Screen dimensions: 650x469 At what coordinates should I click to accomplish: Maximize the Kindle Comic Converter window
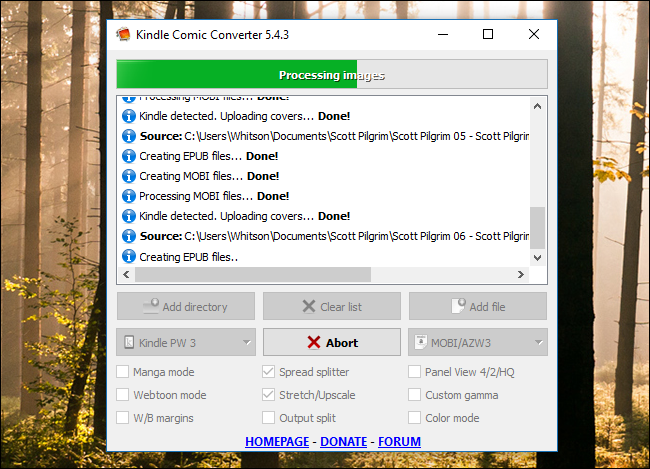488,34
